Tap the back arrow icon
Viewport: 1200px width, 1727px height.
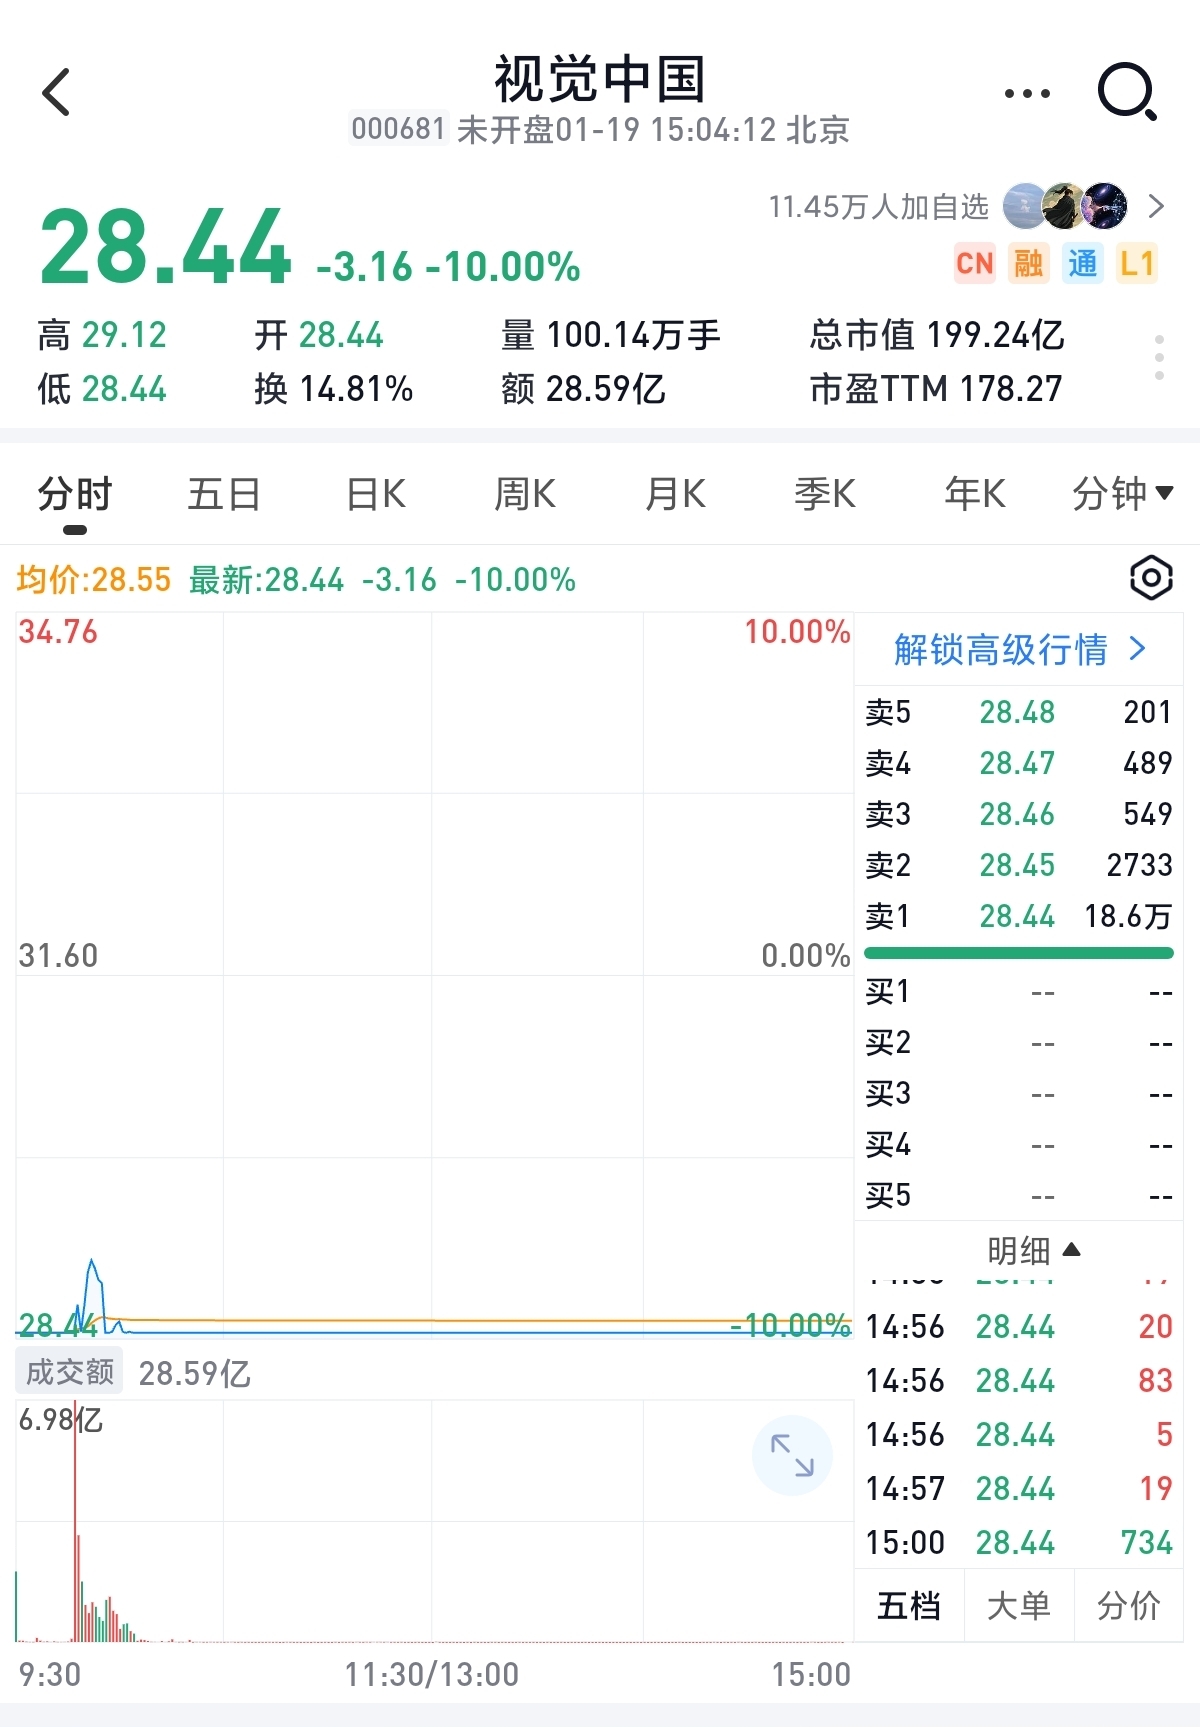(x=57, y=92)
